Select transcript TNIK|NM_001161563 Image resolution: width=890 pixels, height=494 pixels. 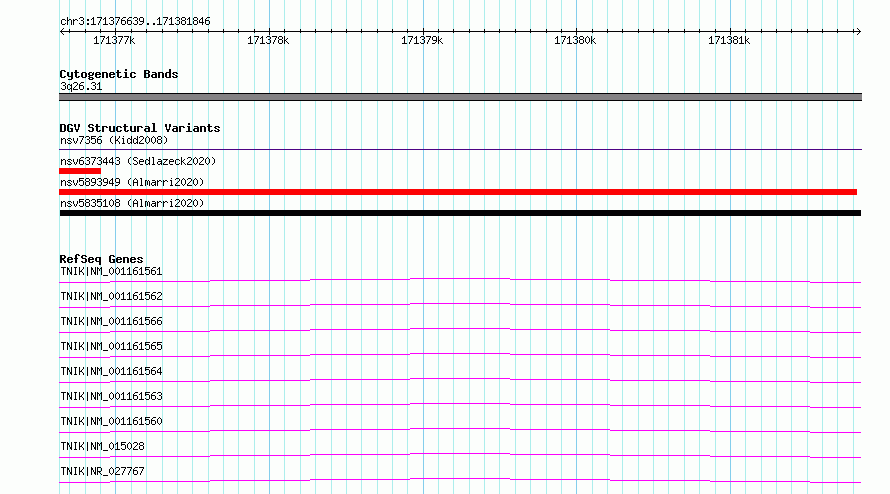click(111, 396)
